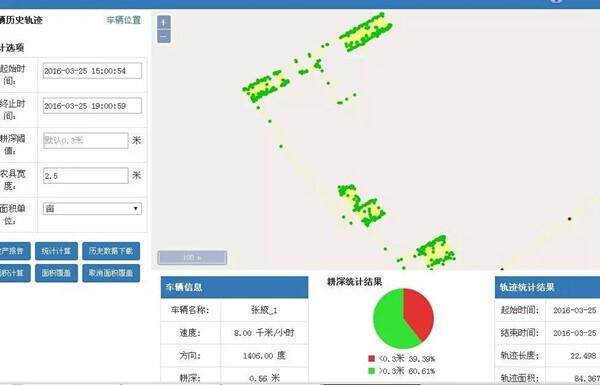Click the dark red point on the map's right track

coord(569,219)
